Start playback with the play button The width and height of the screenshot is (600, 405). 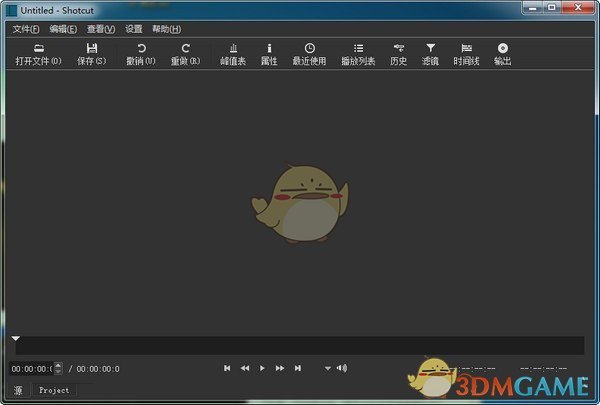(262, 368)
